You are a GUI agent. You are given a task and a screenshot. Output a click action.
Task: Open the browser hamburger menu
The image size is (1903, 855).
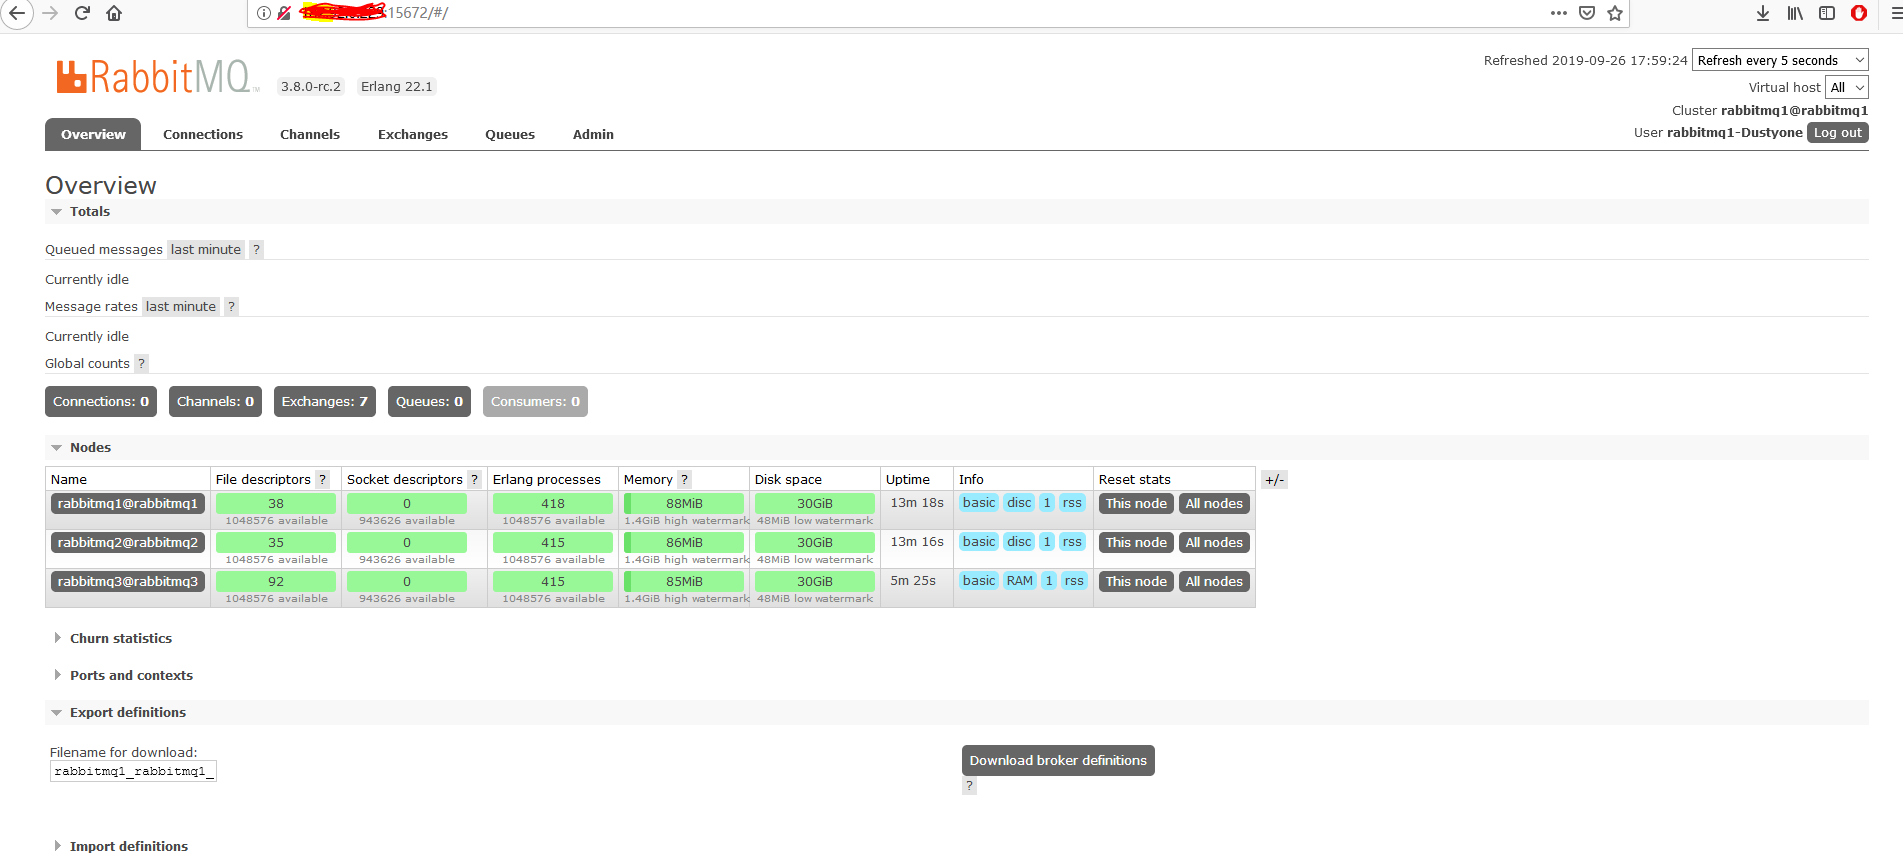coord(1895,13)
